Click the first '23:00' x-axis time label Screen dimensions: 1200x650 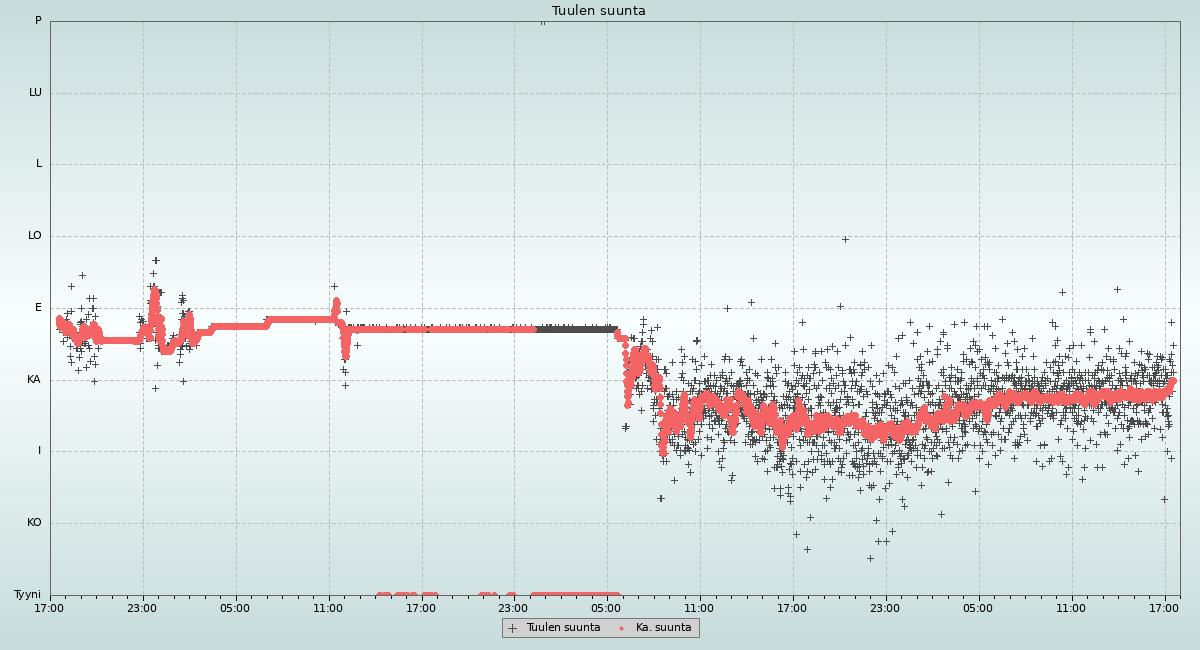pos(143,607)
